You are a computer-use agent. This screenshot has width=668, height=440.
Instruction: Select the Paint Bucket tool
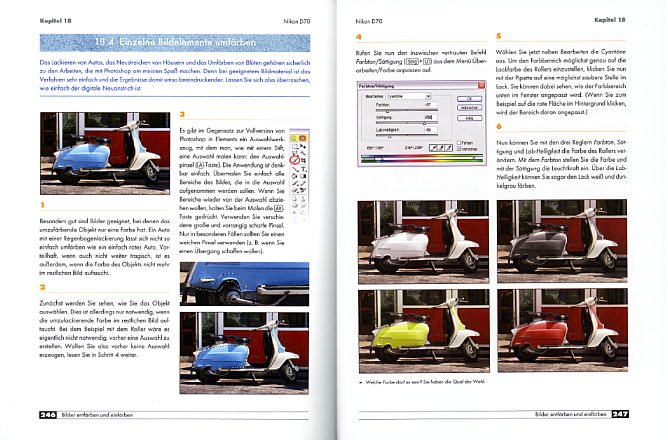pos(294,176)
